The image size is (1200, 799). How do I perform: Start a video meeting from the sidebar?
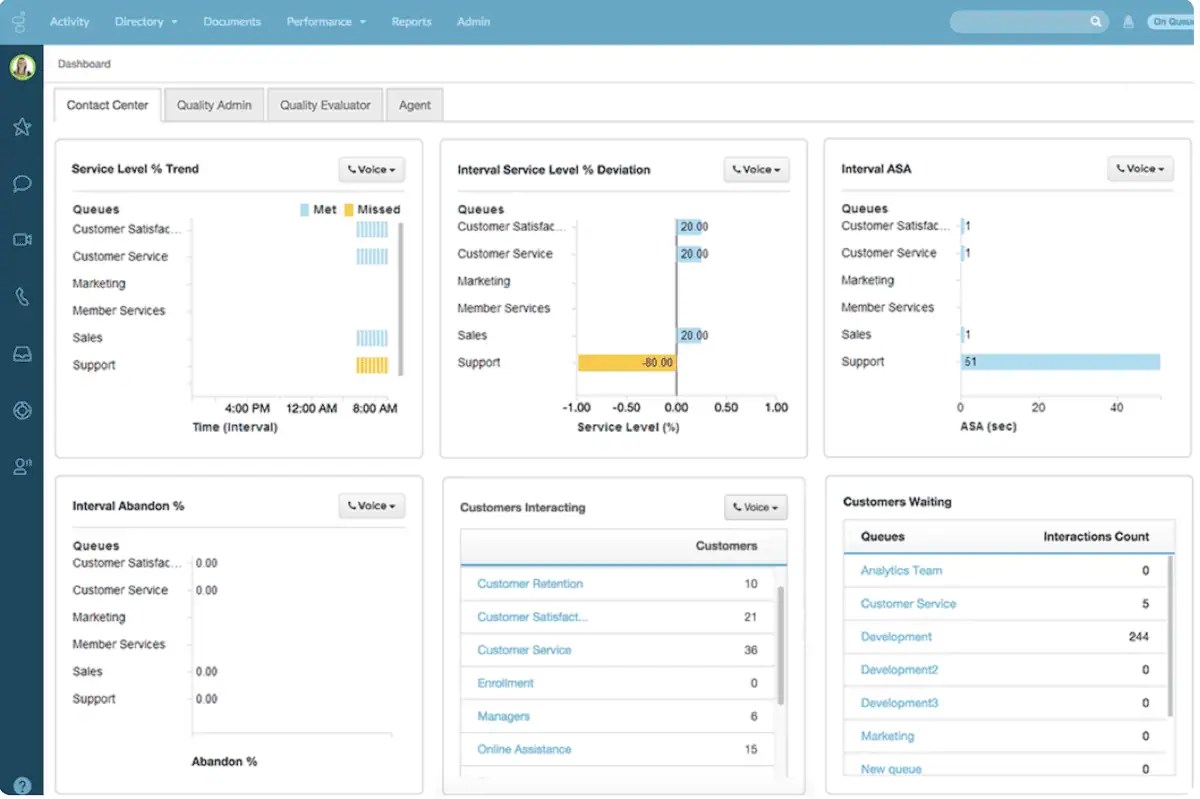[x=22, y=239]
